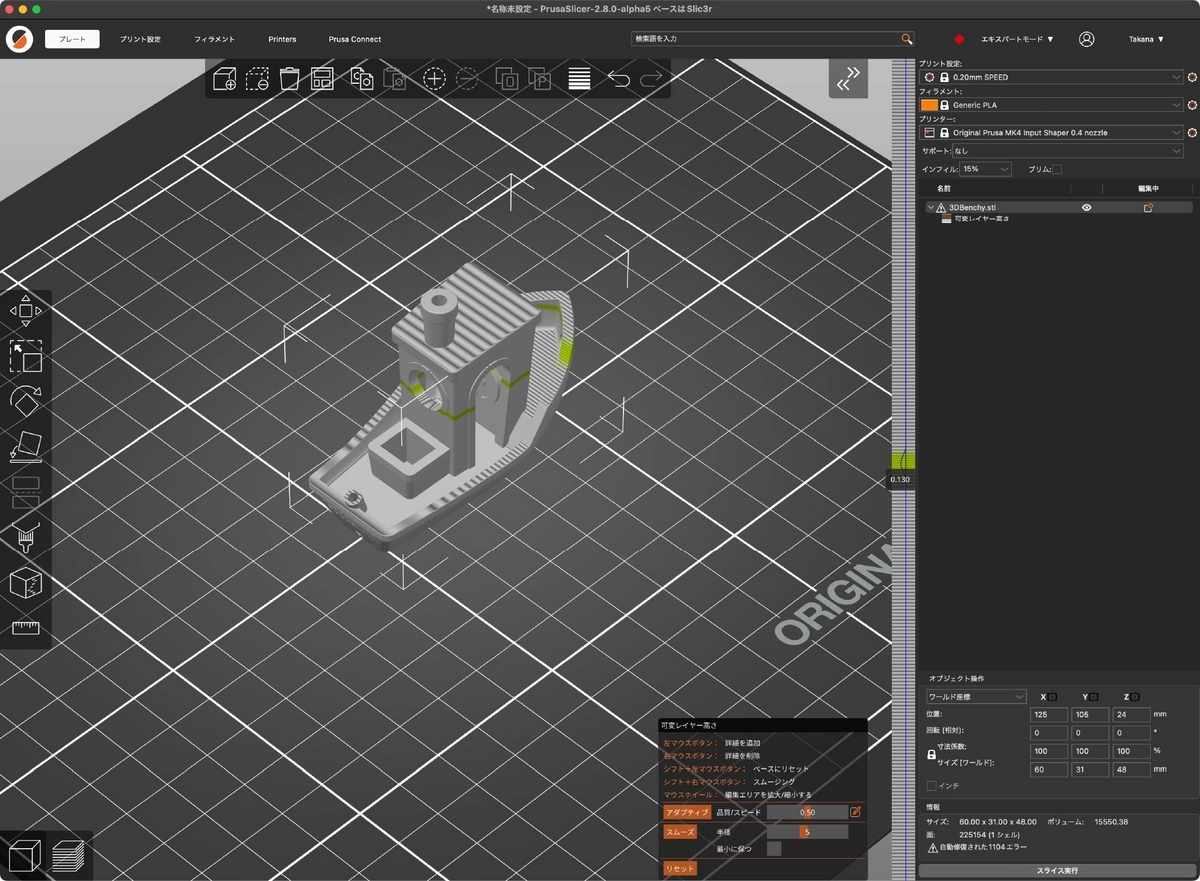Click the Split to parts icon

539,79
